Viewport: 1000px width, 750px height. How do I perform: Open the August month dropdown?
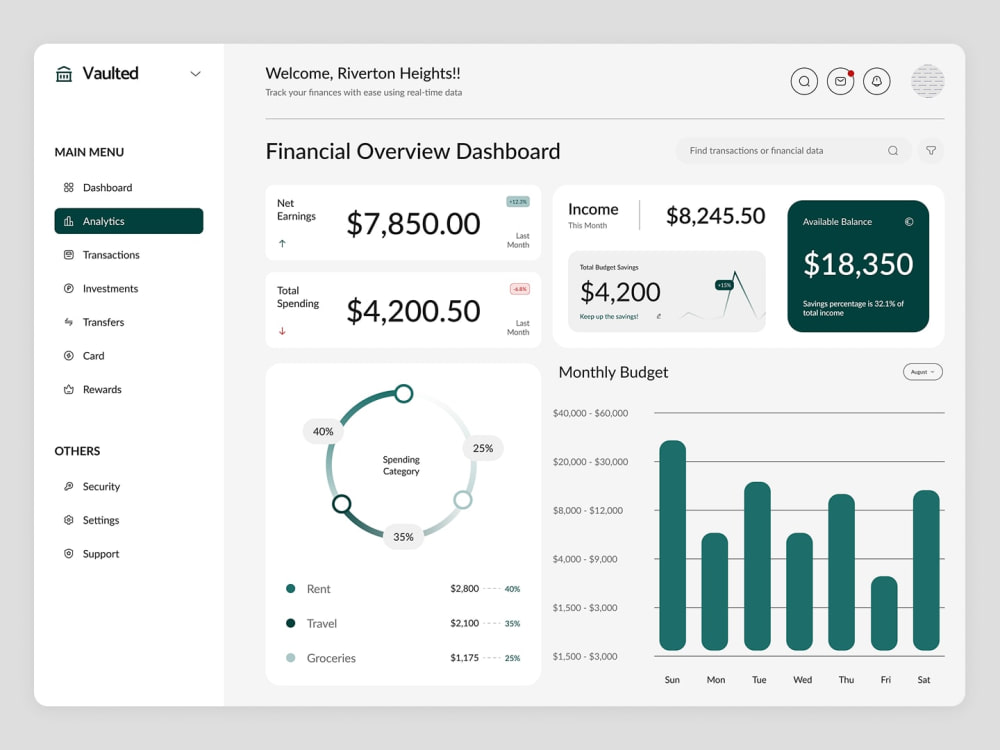point(922,372)
